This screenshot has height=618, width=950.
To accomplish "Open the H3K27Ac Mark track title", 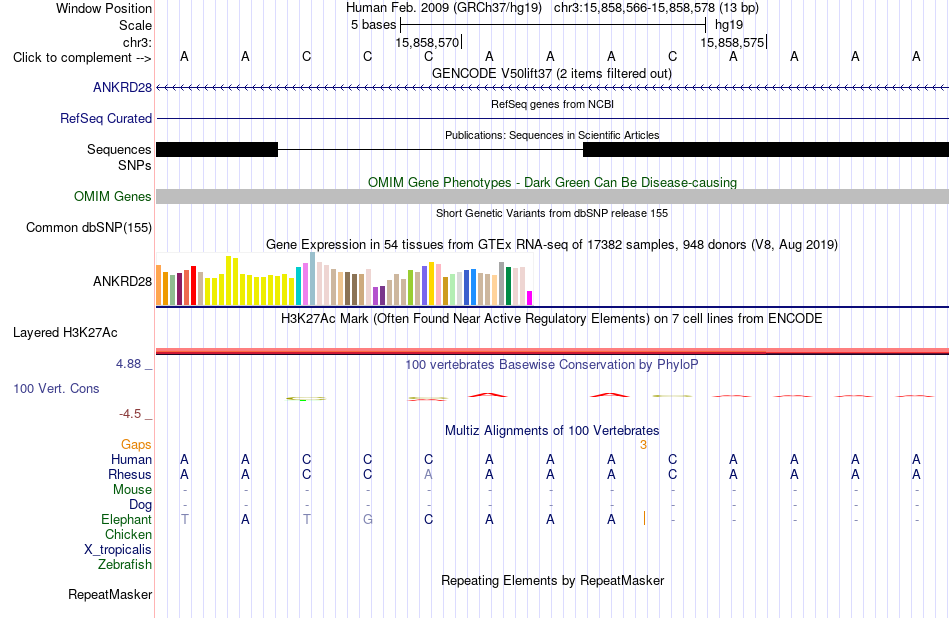I will (551, 318).
